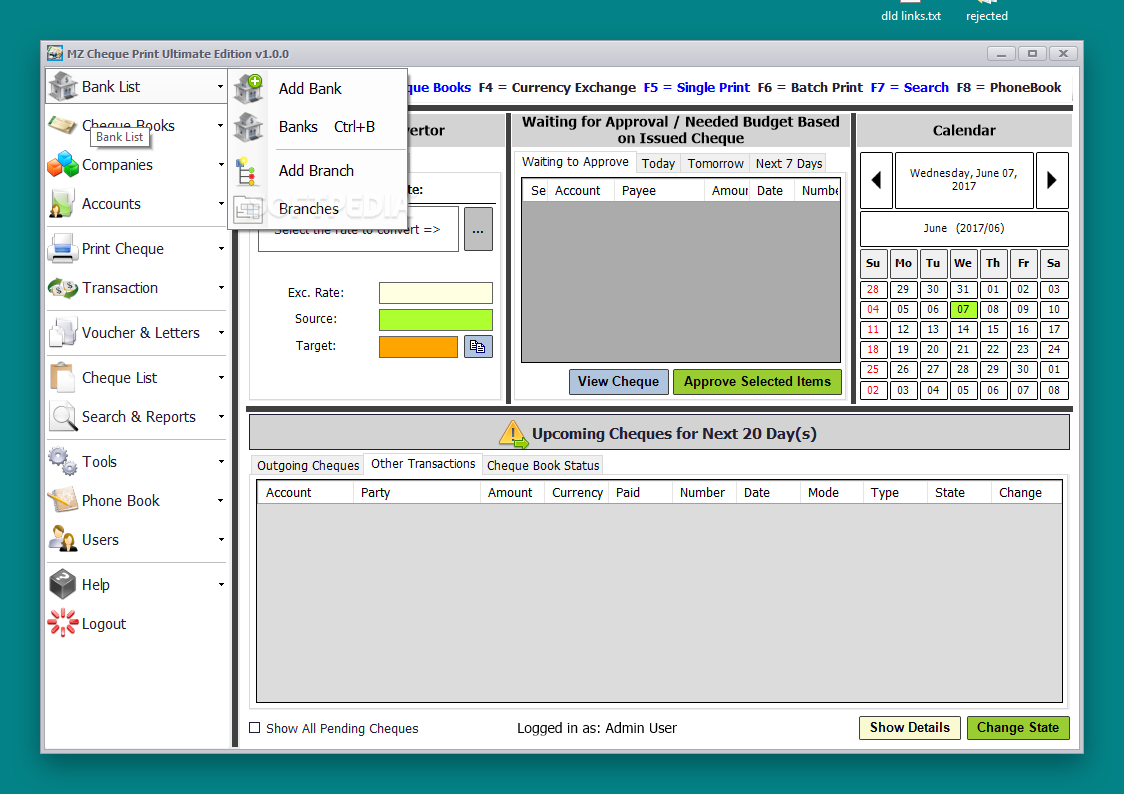Click the green Source field
Image resolution: width=1124 pixels, height=794 pixels.
coord(436,320)
